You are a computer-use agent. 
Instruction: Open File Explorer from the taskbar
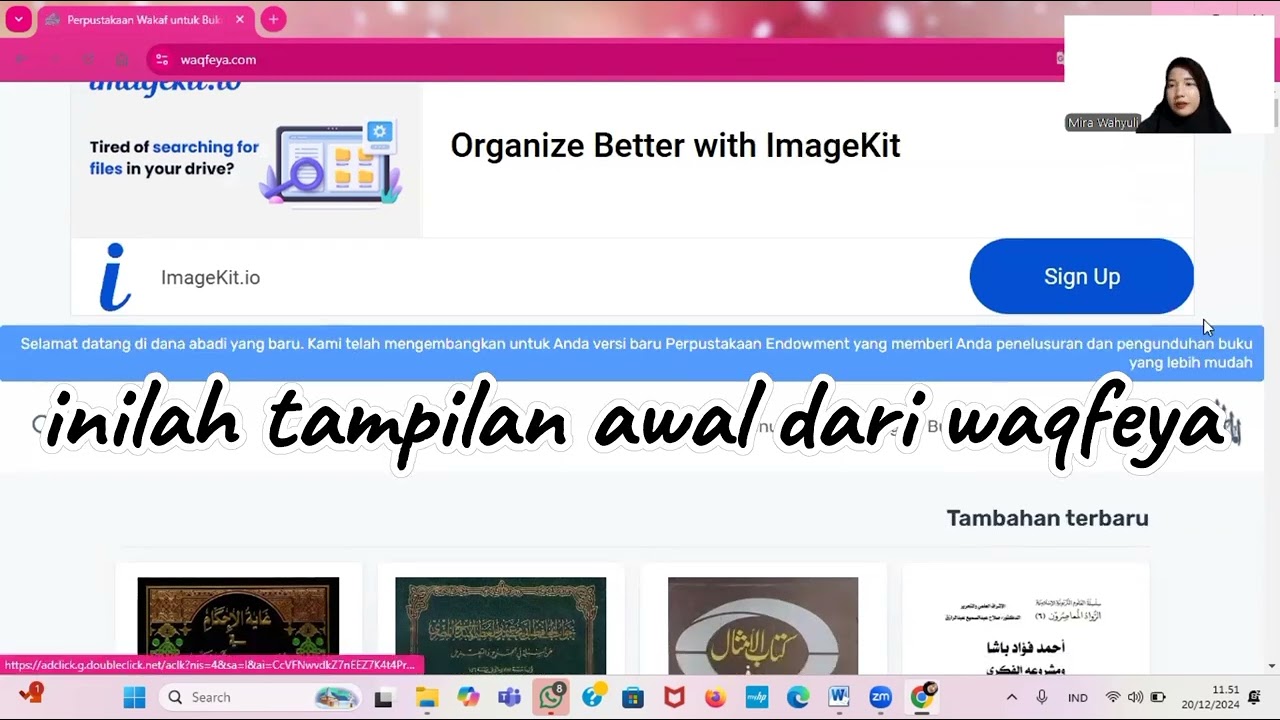427,697
